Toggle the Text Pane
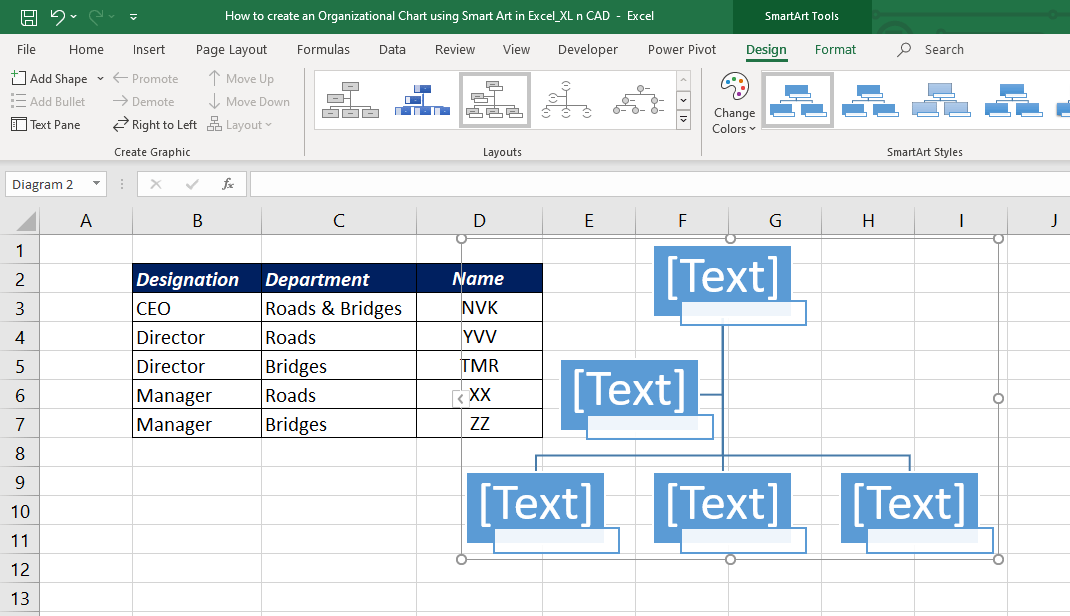1070x616 pixels. coord(45,124)
